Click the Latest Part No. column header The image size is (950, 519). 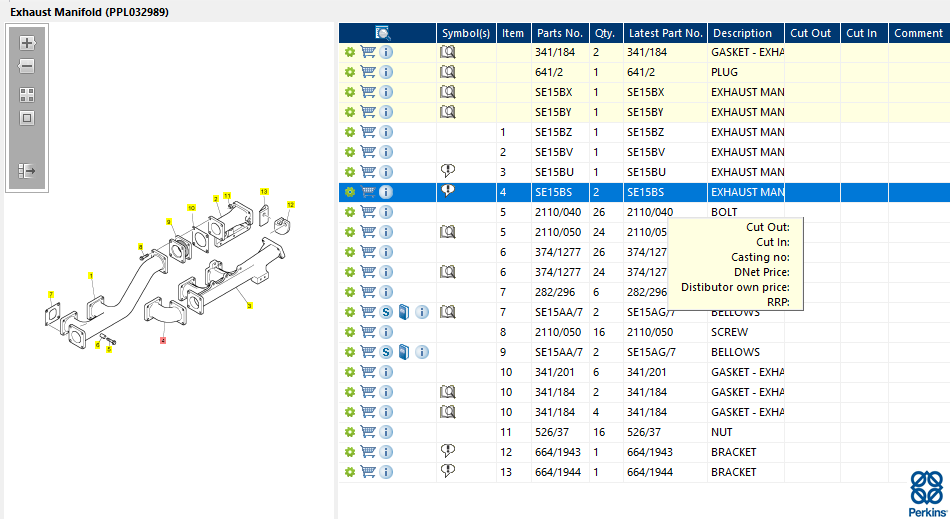tap(665, 33)
